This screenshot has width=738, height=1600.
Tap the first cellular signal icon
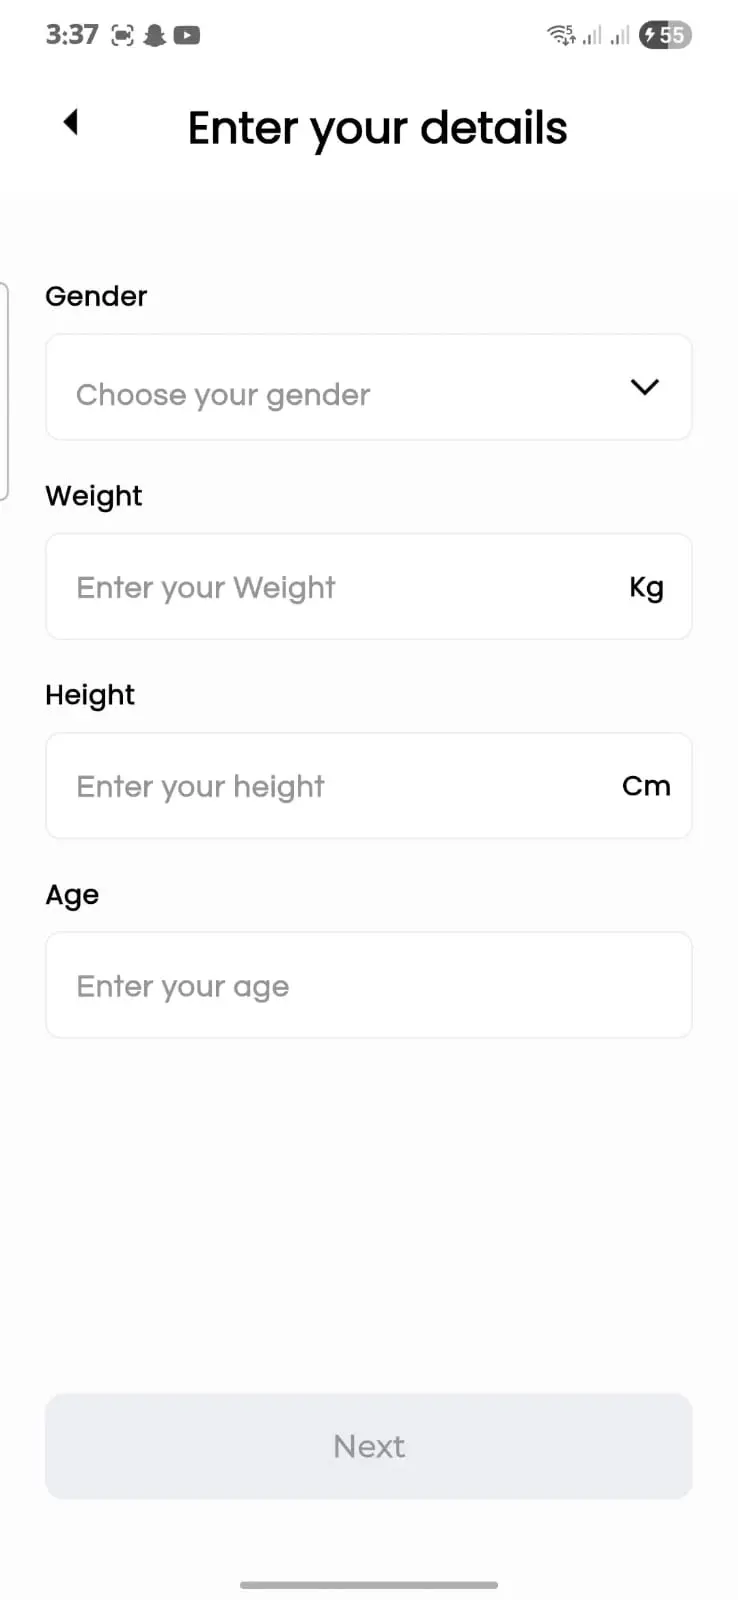pyautogui.click(x=593, y=36)
